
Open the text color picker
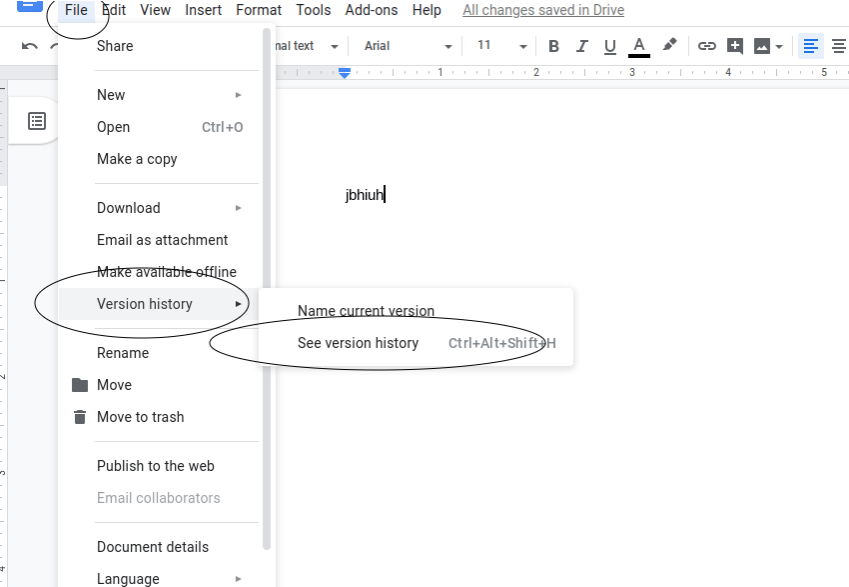(x=639, y=46)
